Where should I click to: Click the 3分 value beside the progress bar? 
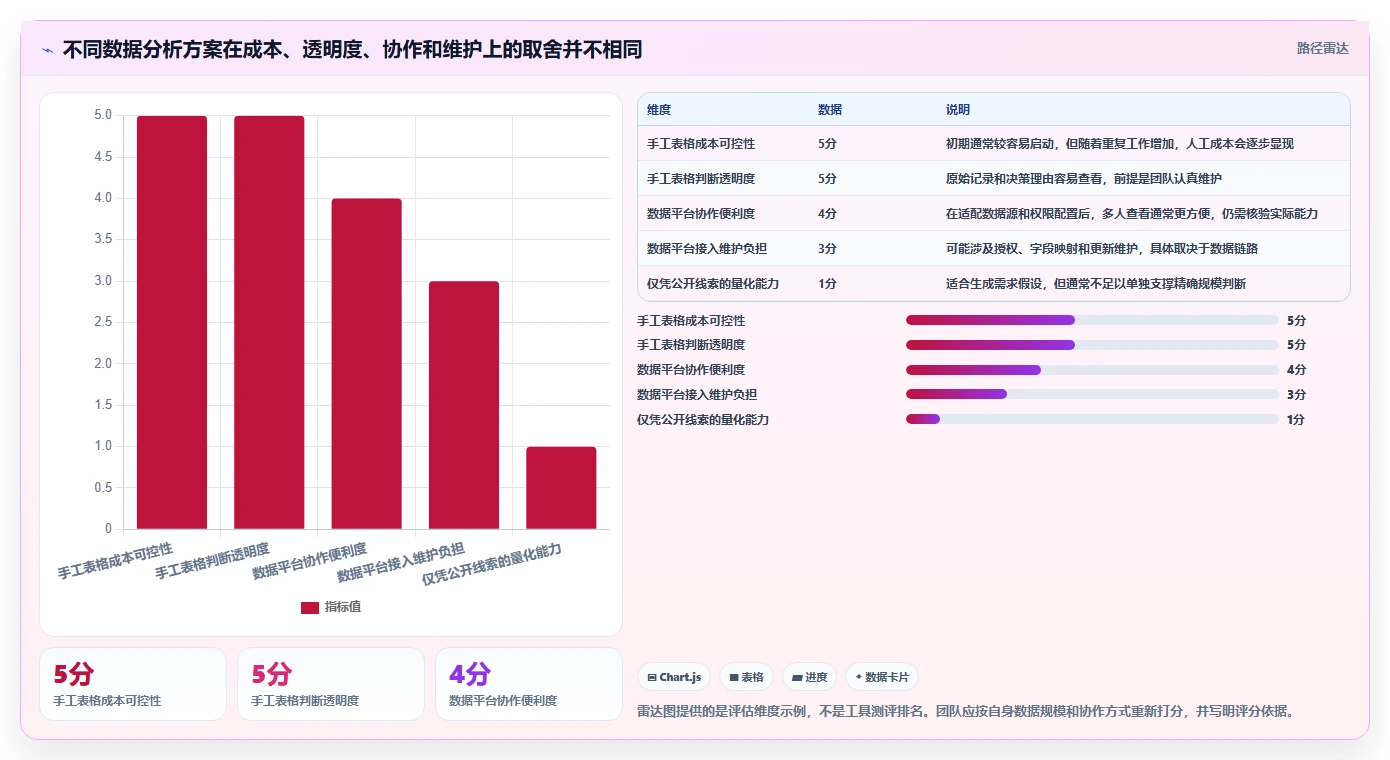pyautogui.click(x=1296, y=395)
